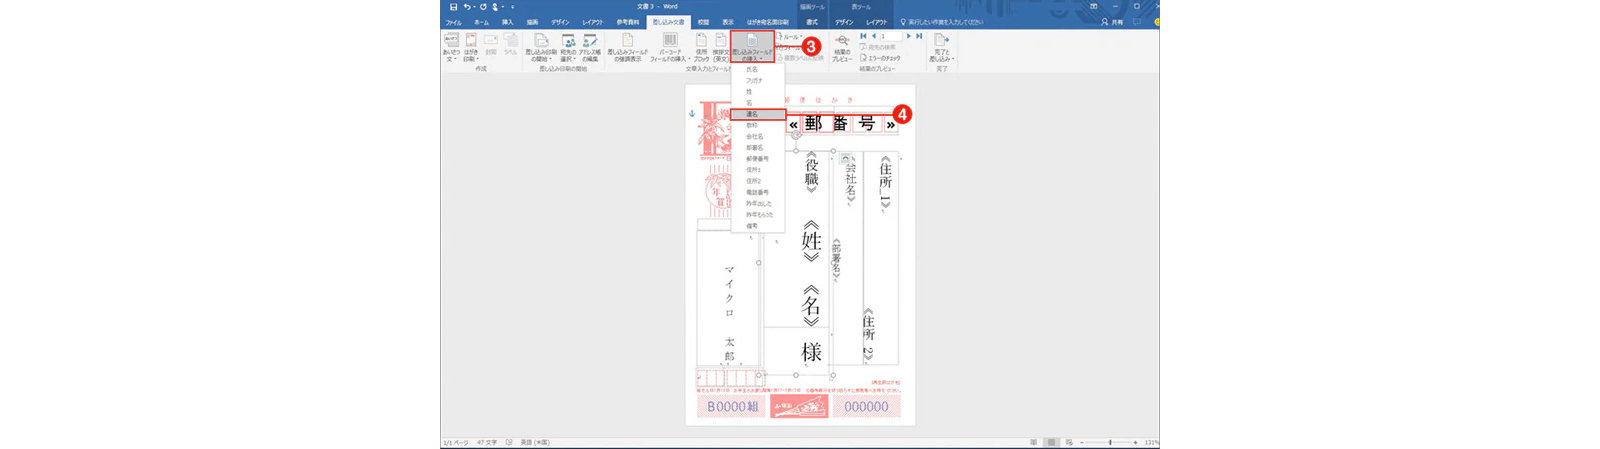The height and width of the screenshot is (449, 1600).
Task: Go to first record arrow
Action: (x=863, y=36)
